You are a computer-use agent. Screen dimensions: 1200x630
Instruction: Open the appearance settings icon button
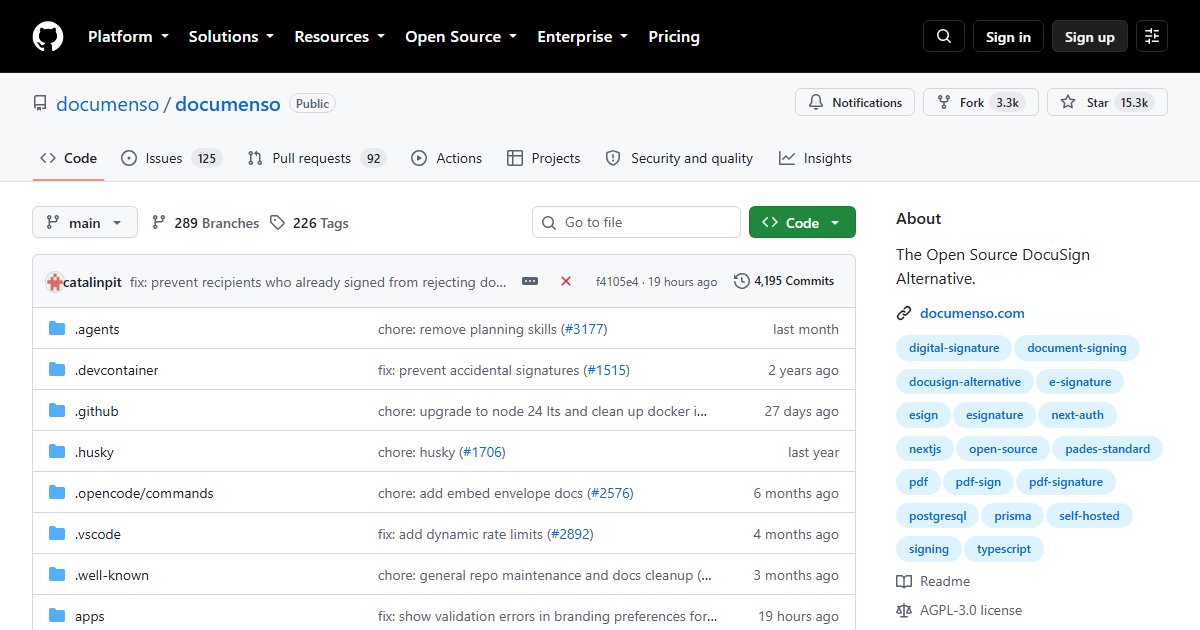1152,37
